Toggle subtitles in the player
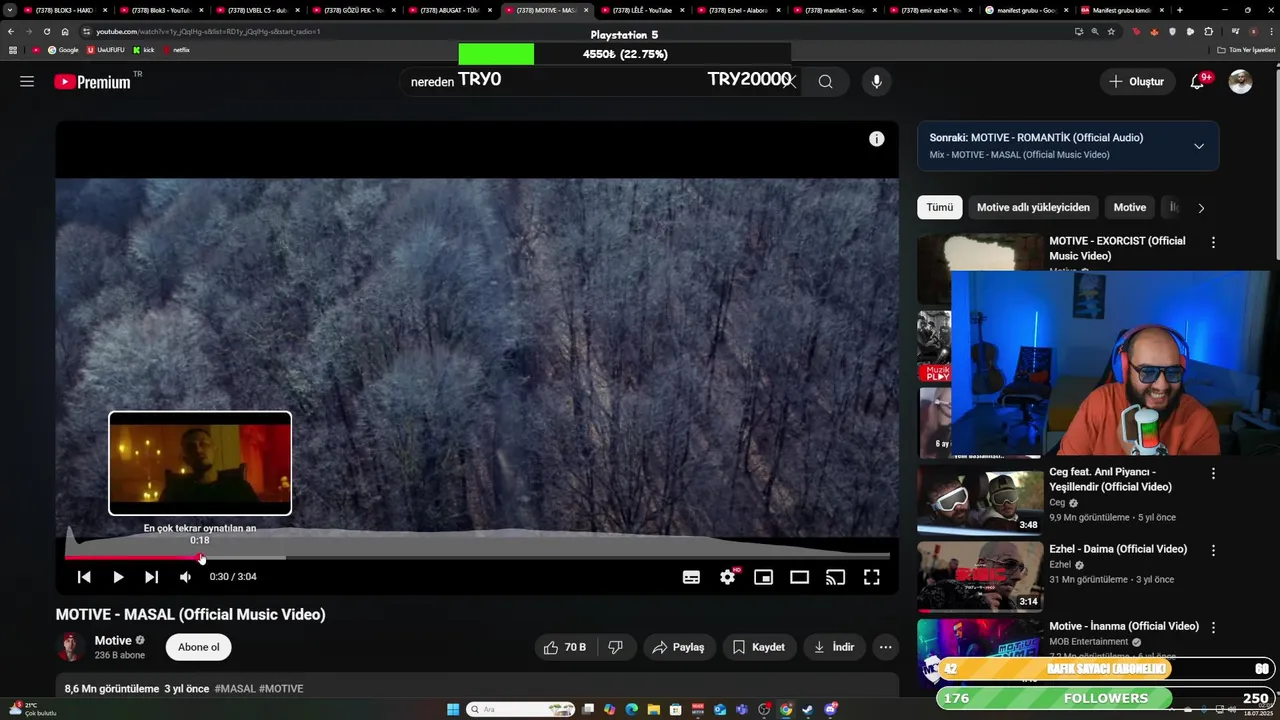The image size is (1280, 720). pyautogui.click(x=691, y=577)
